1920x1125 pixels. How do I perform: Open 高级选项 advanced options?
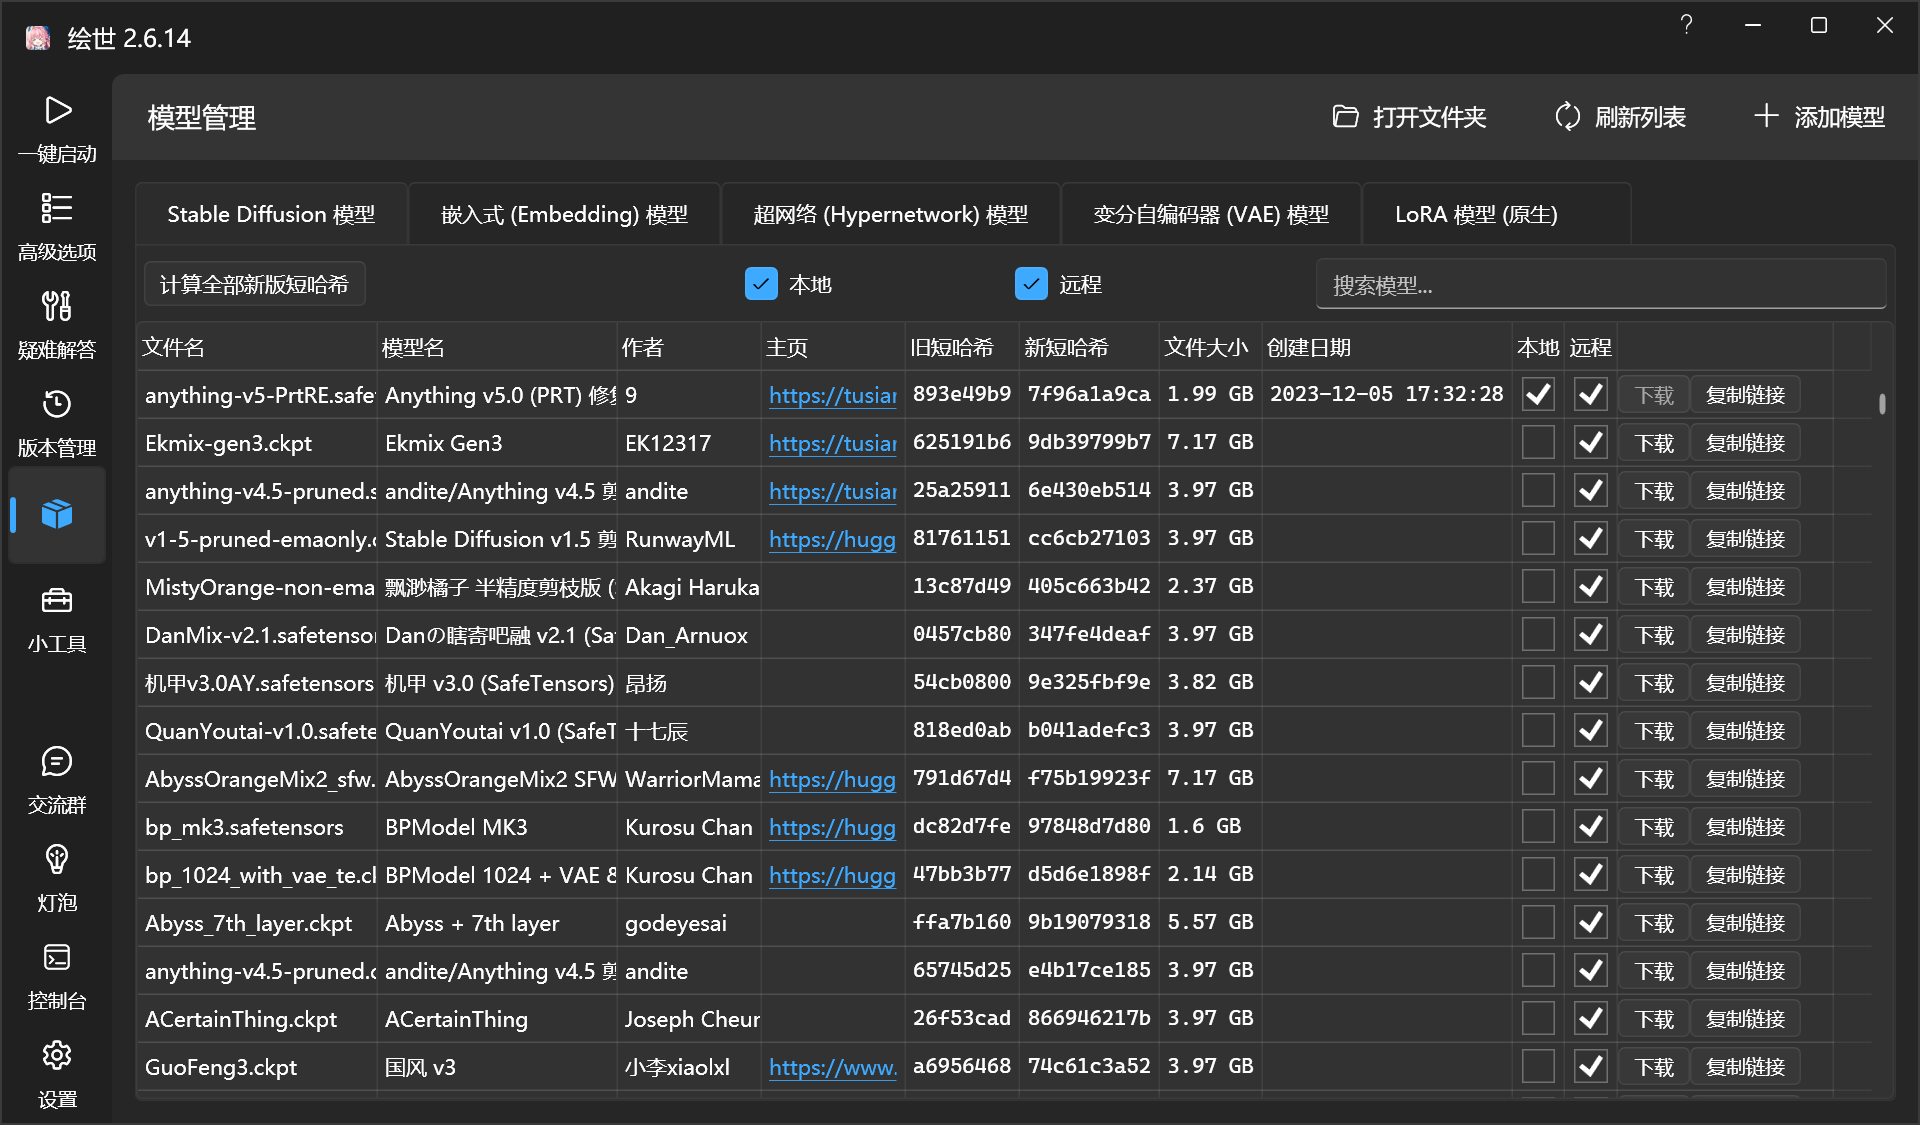click(57, 226)
